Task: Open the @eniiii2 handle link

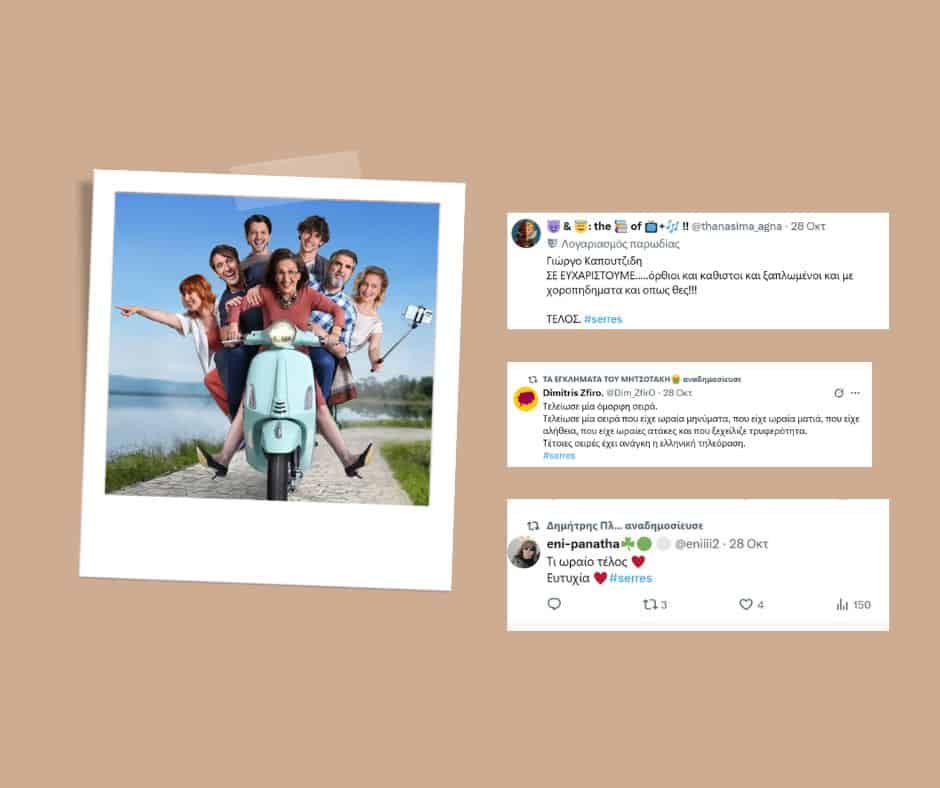Action: [x=697, y=544]
